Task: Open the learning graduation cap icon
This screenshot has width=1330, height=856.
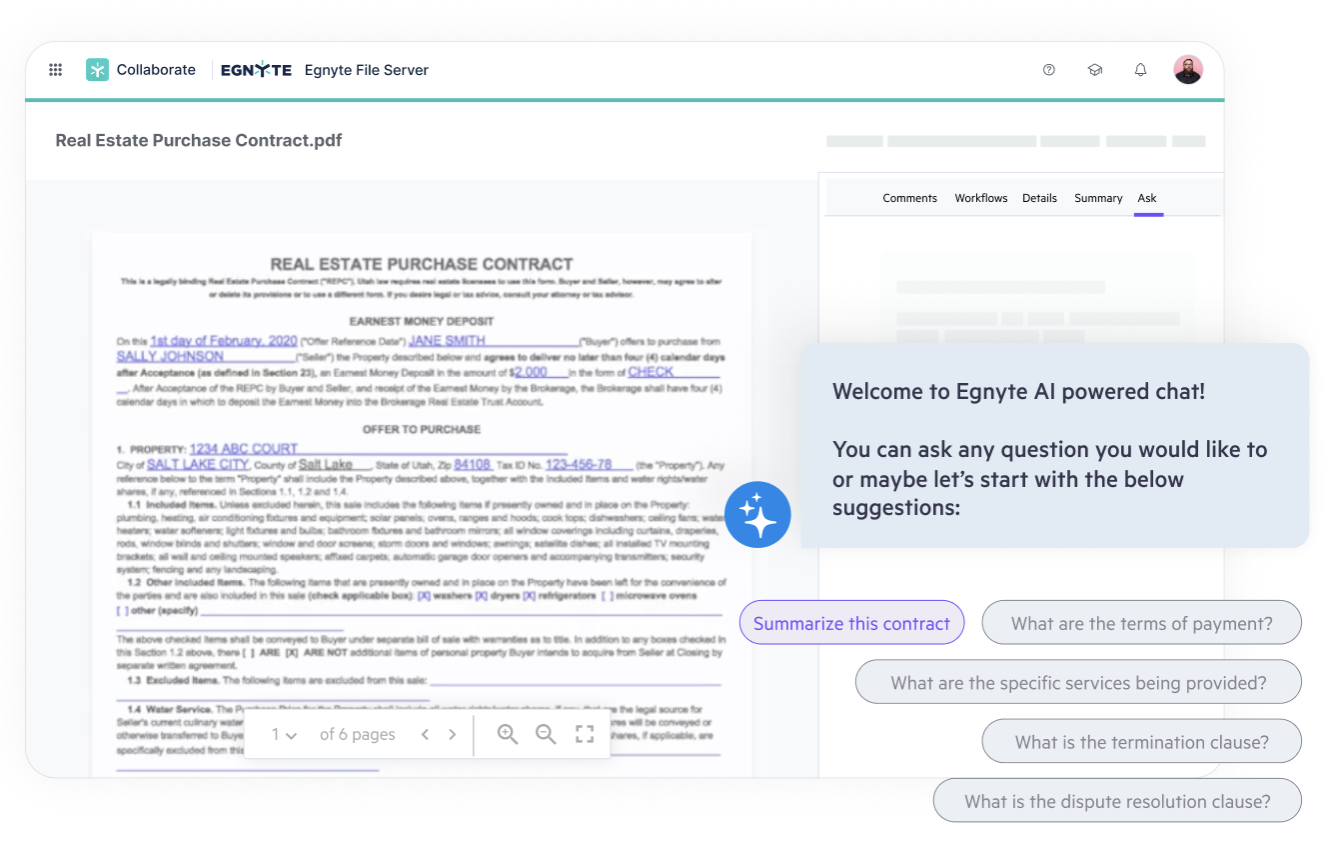Action: 1095,70
